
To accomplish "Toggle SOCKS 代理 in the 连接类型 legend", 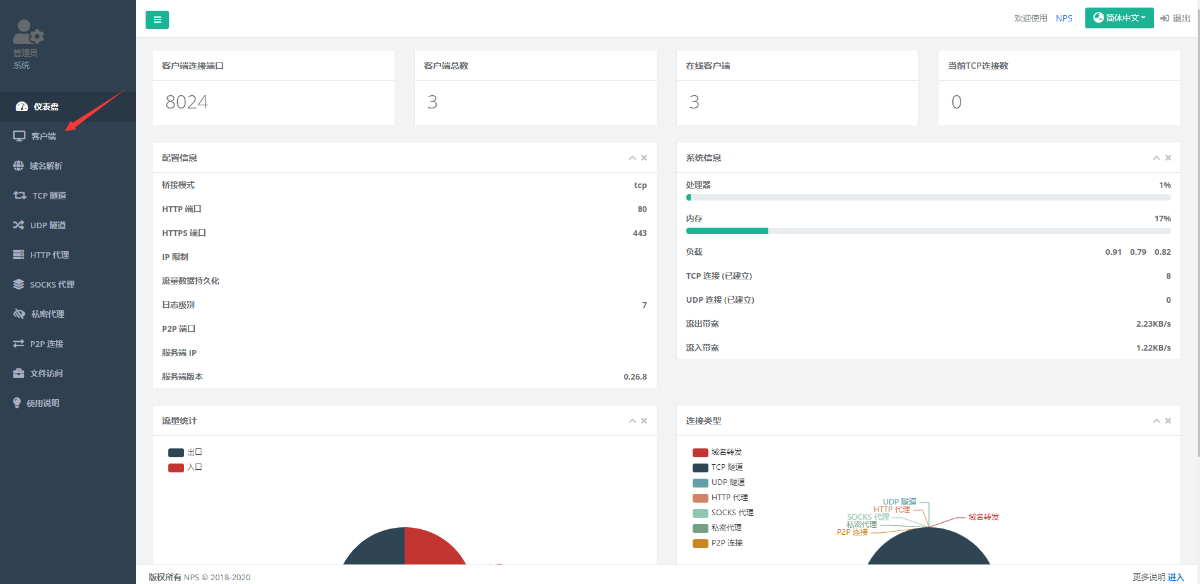I will point(723,512).
